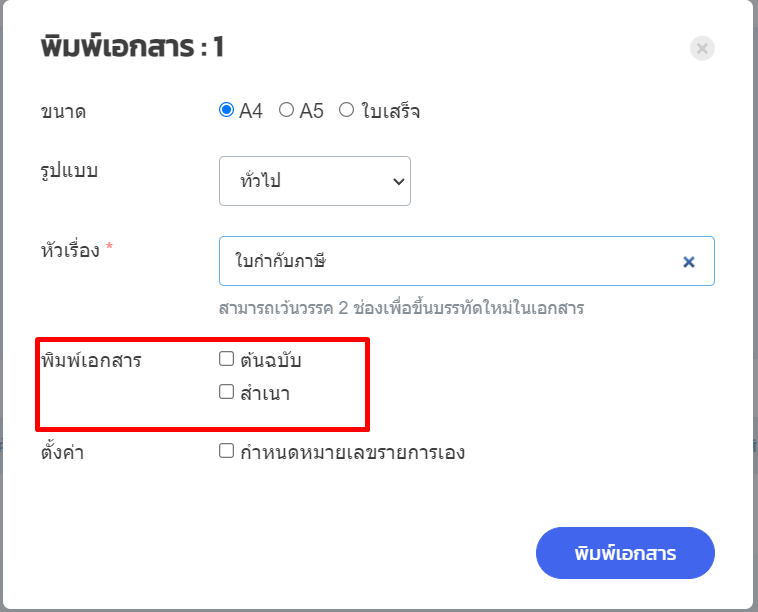The image size is (758, 612).
Task: Click the chevron arrow on the รูปแบบ dropdown
Action: pyautogui.click(x=398, y=181)
